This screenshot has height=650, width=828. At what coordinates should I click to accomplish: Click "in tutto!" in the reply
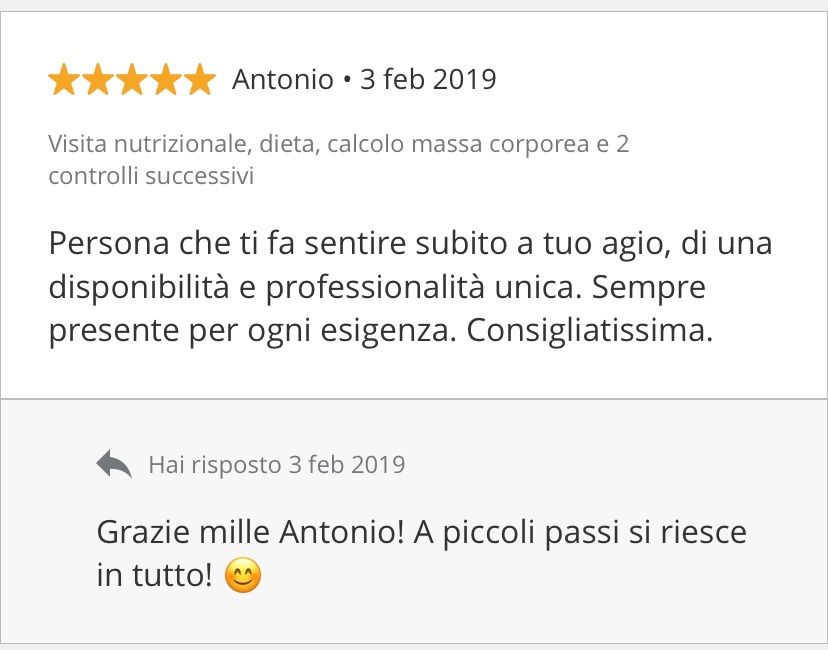click(155, 577)
